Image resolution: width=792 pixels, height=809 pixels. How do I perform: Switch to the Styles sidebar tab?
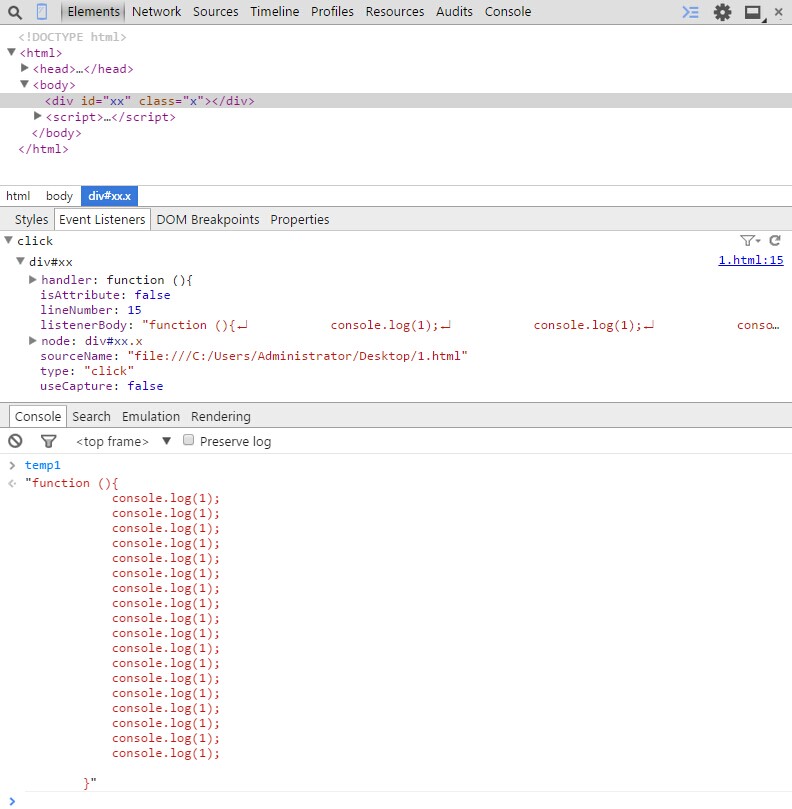31,220
